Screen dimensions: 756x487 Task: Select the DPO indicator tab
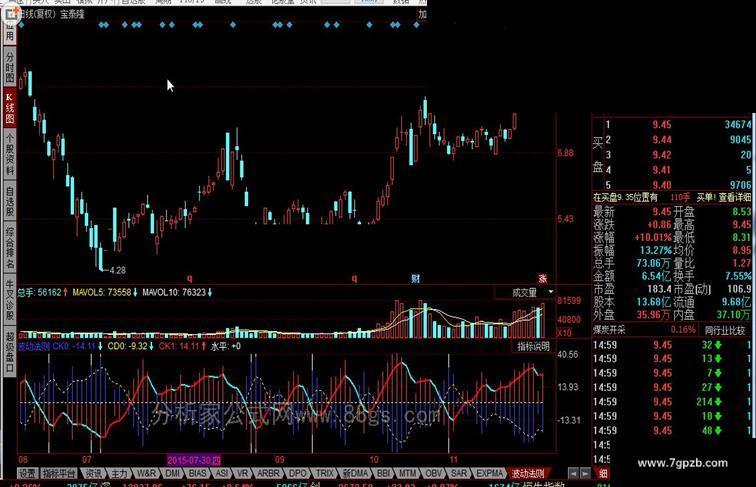click(x=297, y=473)
